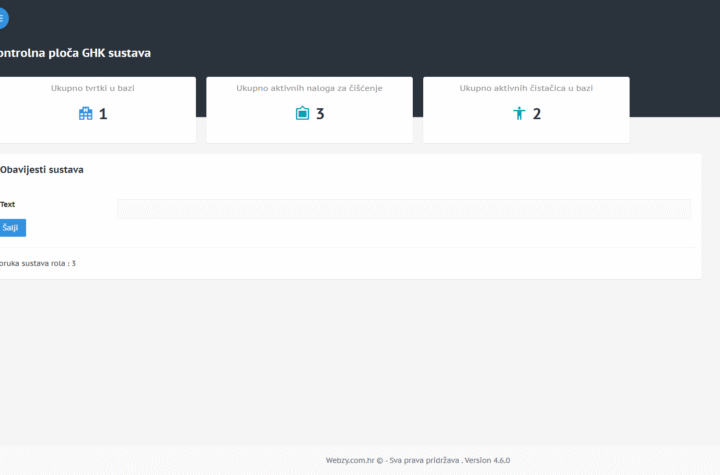Click the count 3 of active orders

[x=320, y=114]
